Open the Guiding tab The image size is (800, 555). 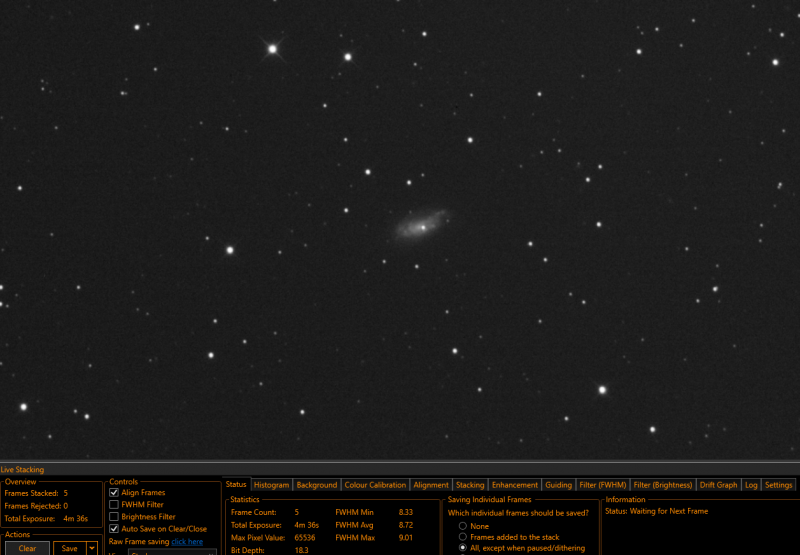pyautogui.click(x=559, y=485)
